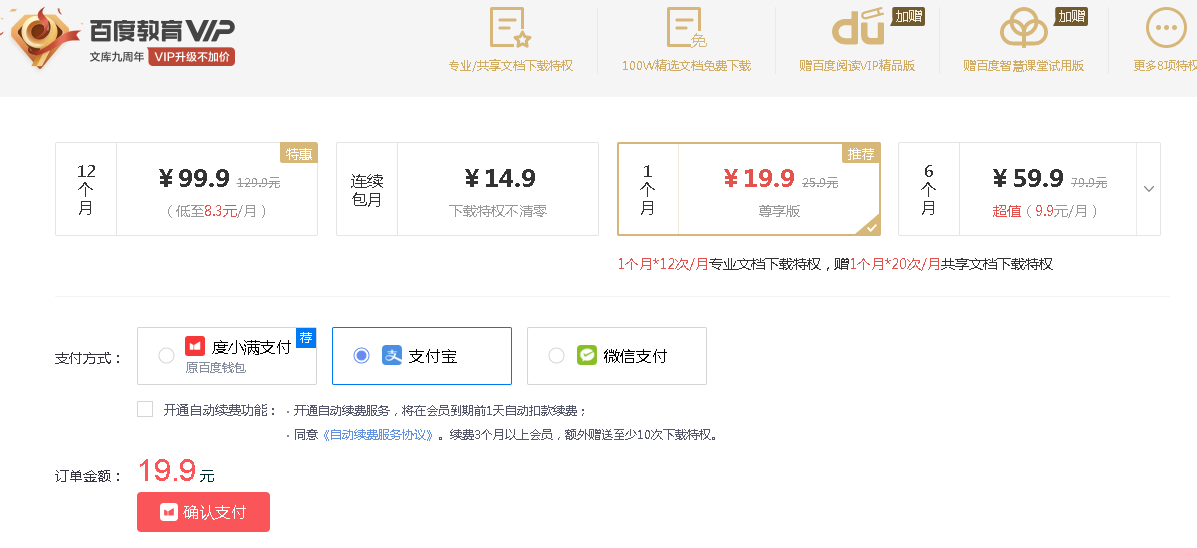The image size is (1197, 548).
Task: Click the 支付方式： label
Action: tap(89, 359)
